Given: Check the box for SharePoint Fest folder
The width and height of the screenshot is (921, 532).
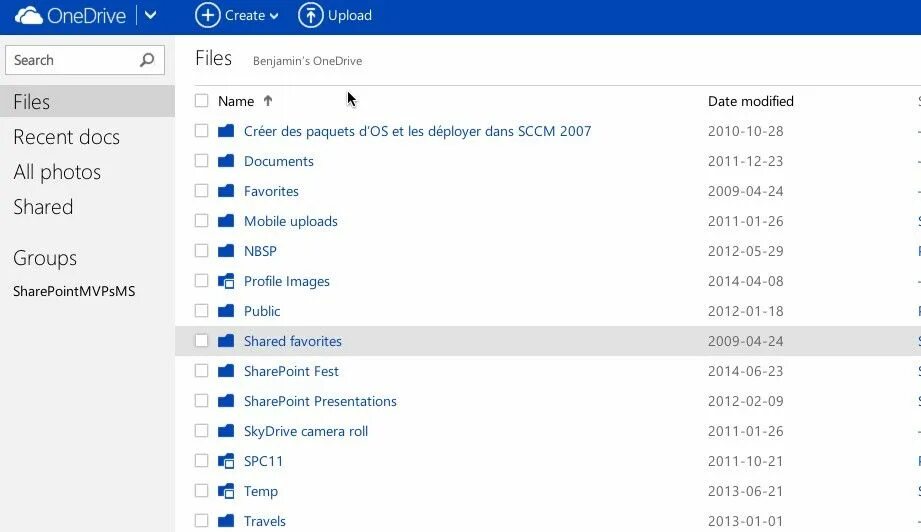Looking at the screenshot, I should [x=201, y=371].
